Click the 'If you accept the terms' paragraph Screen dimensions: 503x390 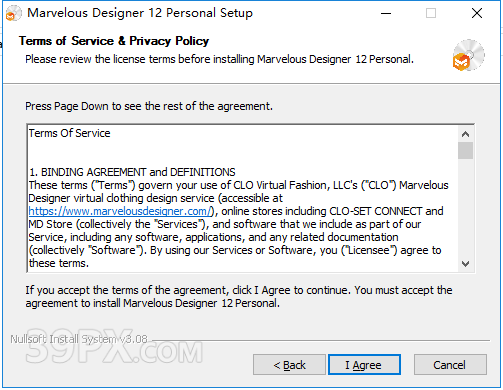[x=239, y=297]
